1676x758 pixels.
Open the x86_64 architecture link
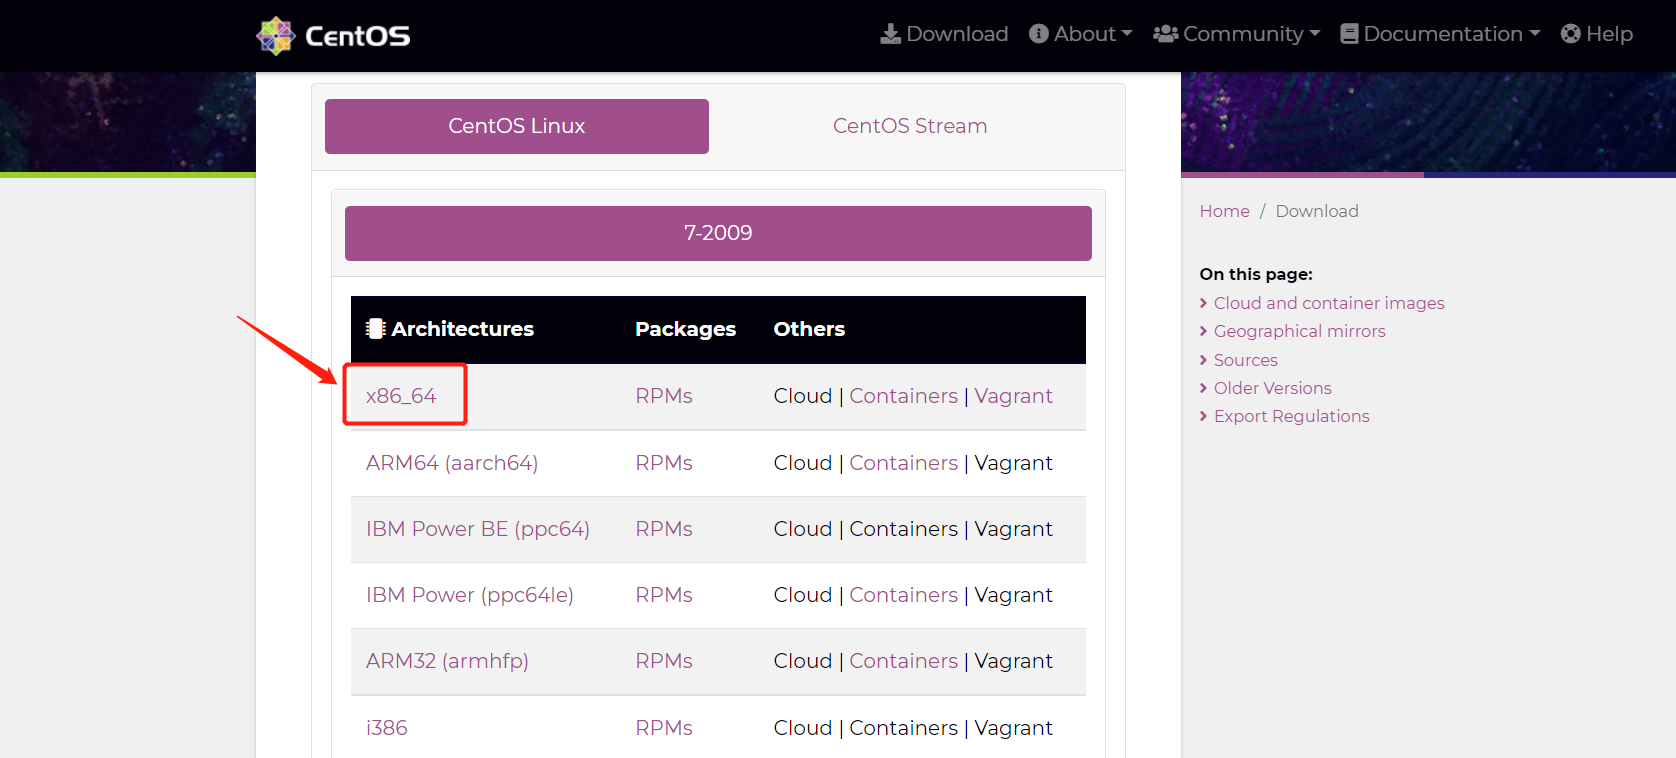[x=401, y=396]
